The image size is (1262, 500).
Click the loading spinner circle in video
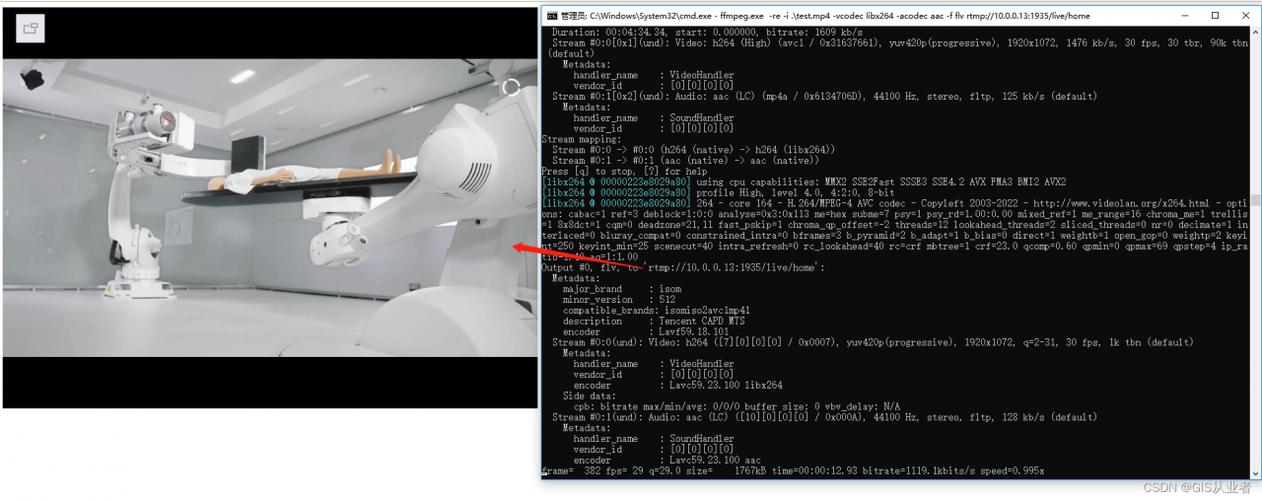(511, 87)
